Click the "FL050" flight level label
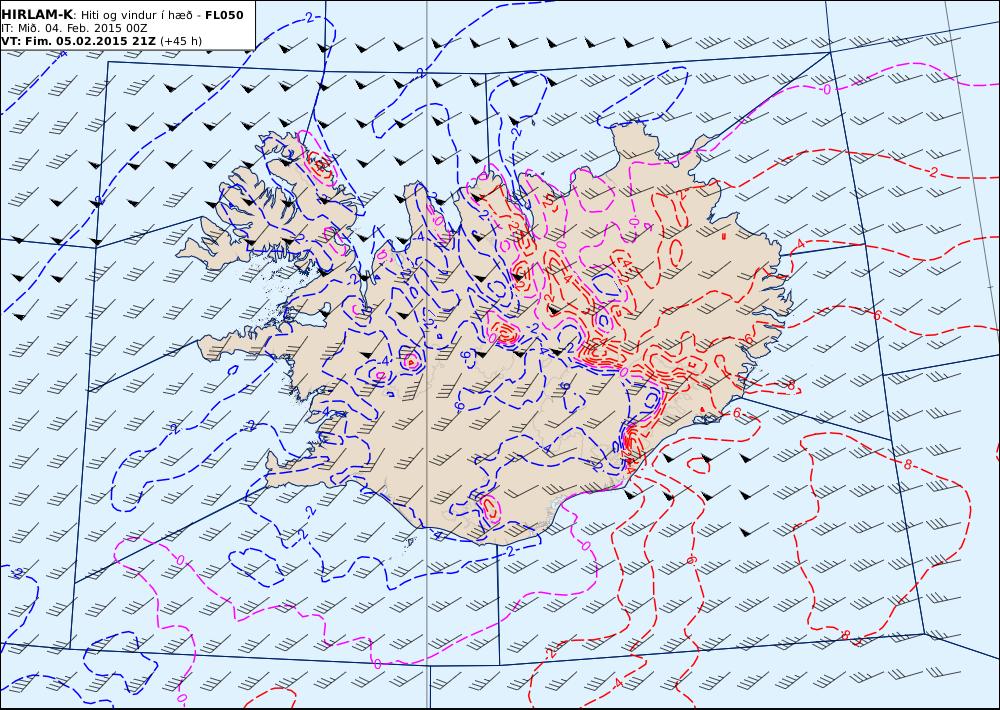This screenshot has height=710, width=1000. 224,15
